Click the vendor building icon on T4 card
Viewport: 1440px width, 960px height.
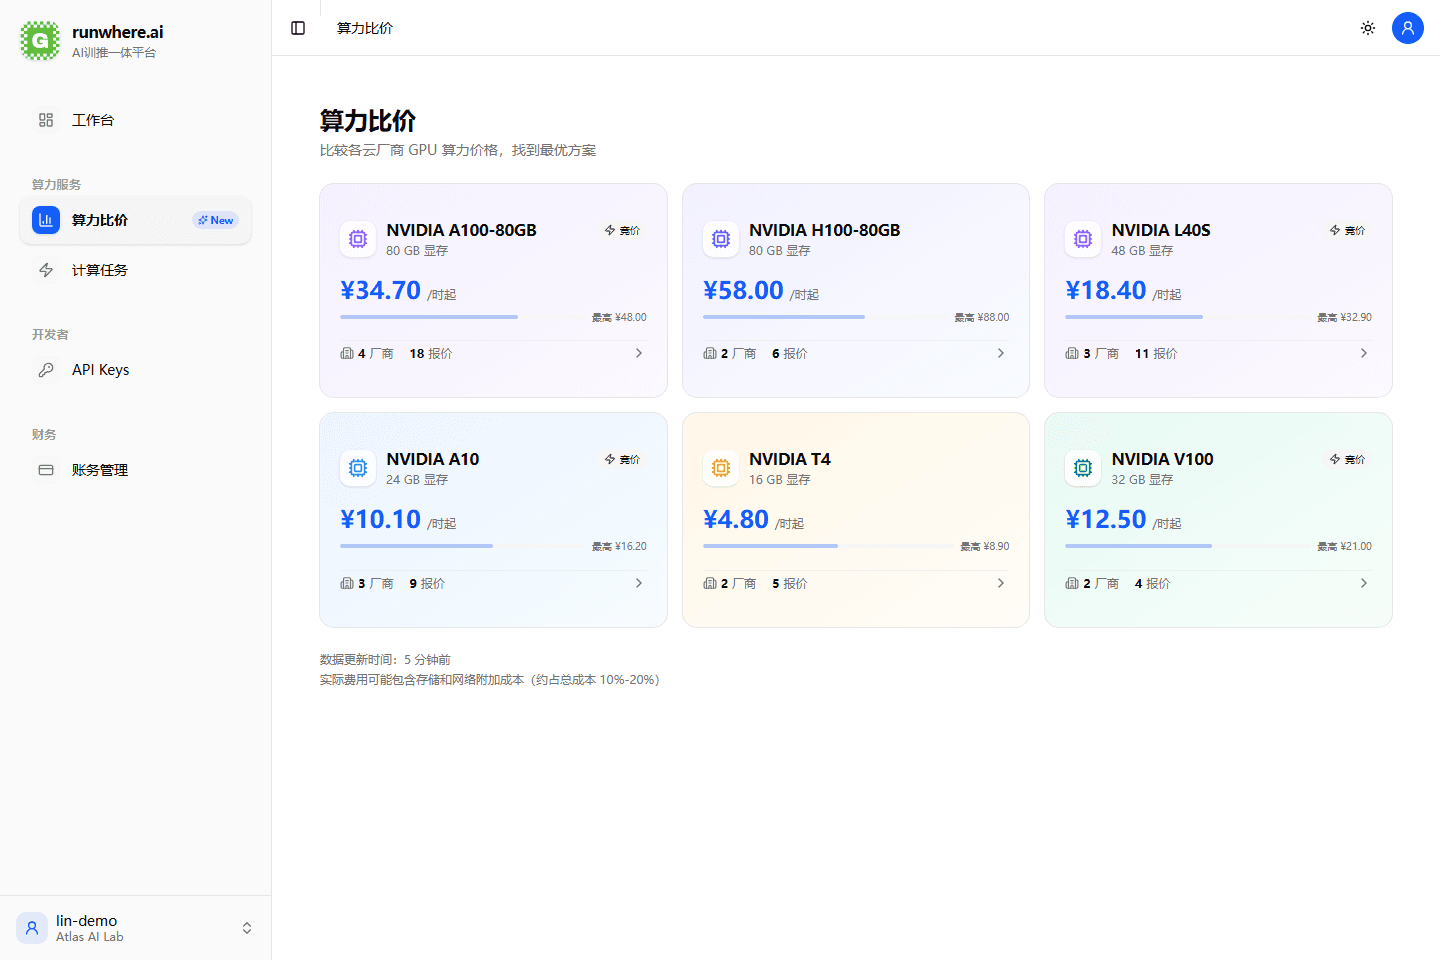[x=710, y=583]
